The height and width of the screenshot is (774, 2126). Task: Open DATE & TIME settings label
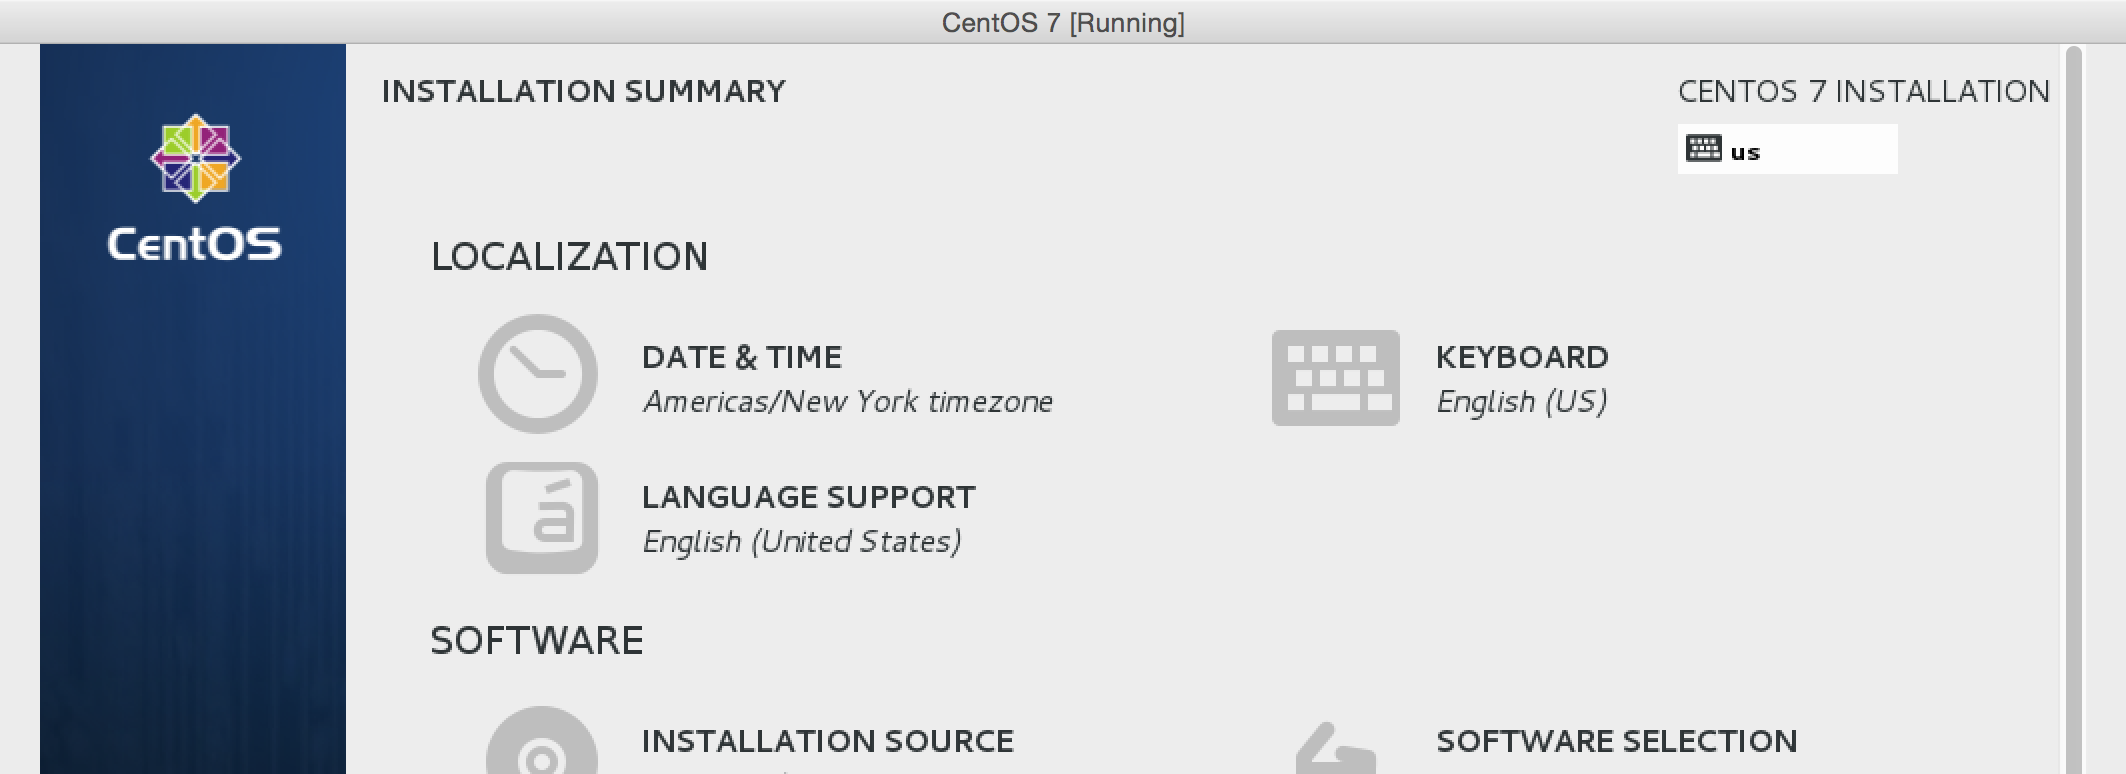pos(742,357)
